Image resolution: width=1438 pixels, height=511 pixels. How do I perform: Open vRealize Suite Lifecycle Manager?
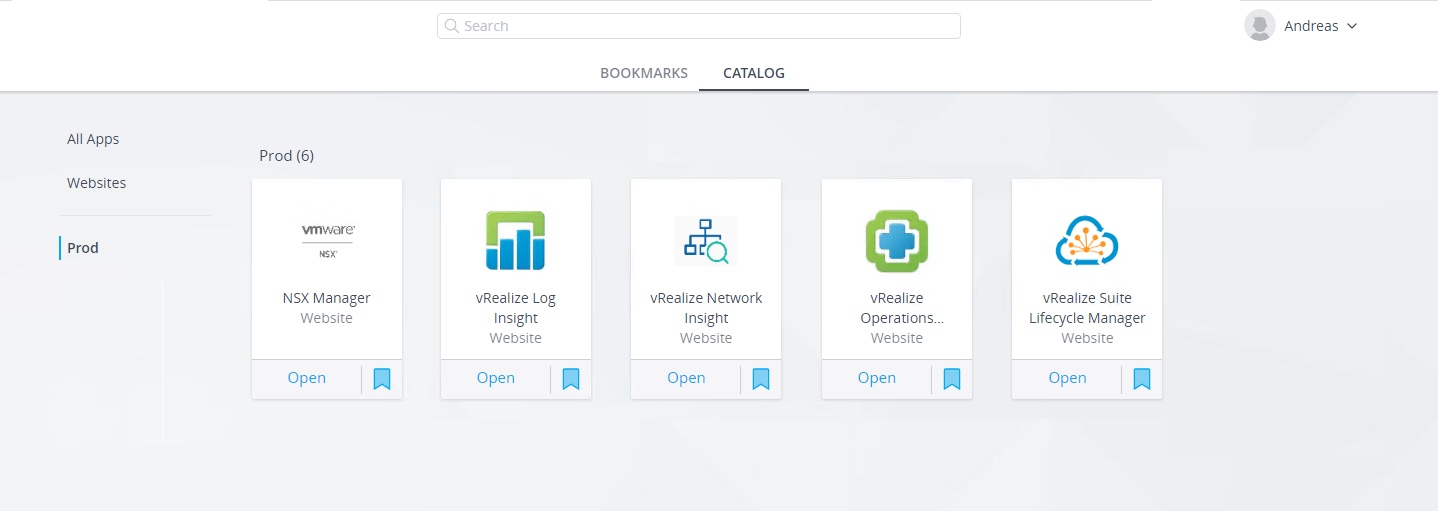tap(1067, 378)
